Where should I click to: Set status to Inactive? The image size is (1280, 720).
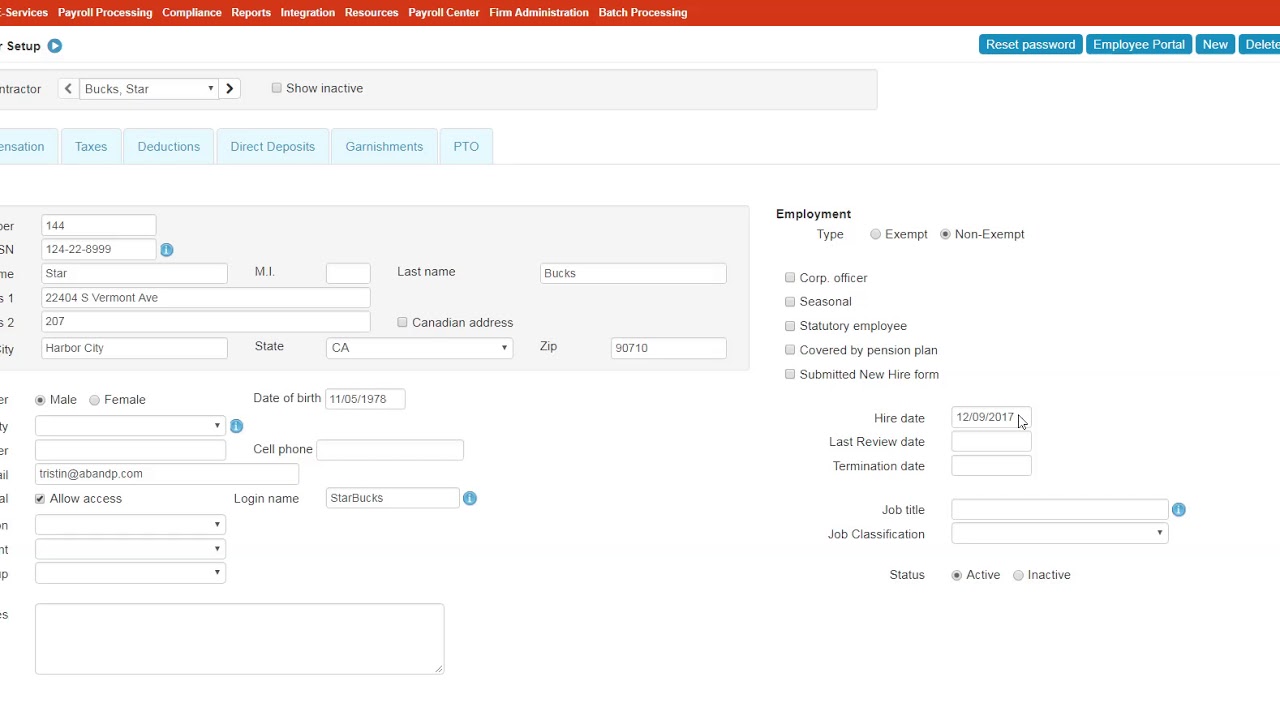click(1018, 575)
